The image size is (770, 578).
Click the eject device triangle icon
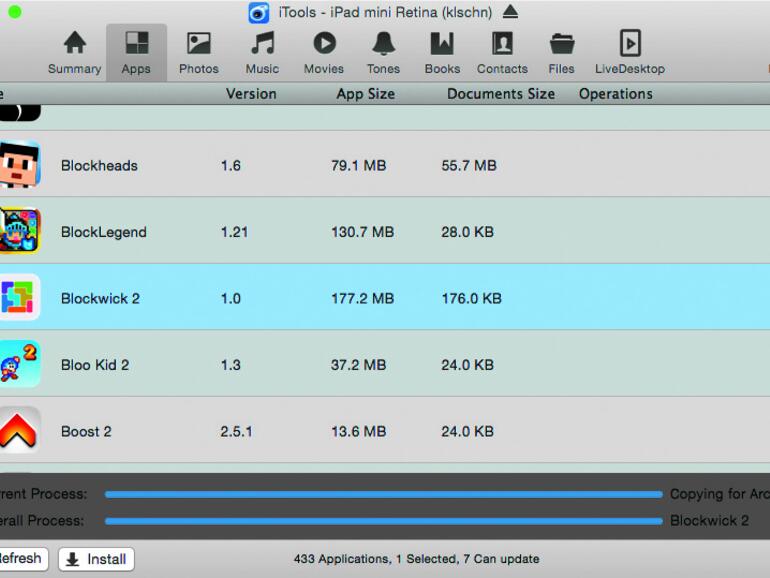coord(510,11)
